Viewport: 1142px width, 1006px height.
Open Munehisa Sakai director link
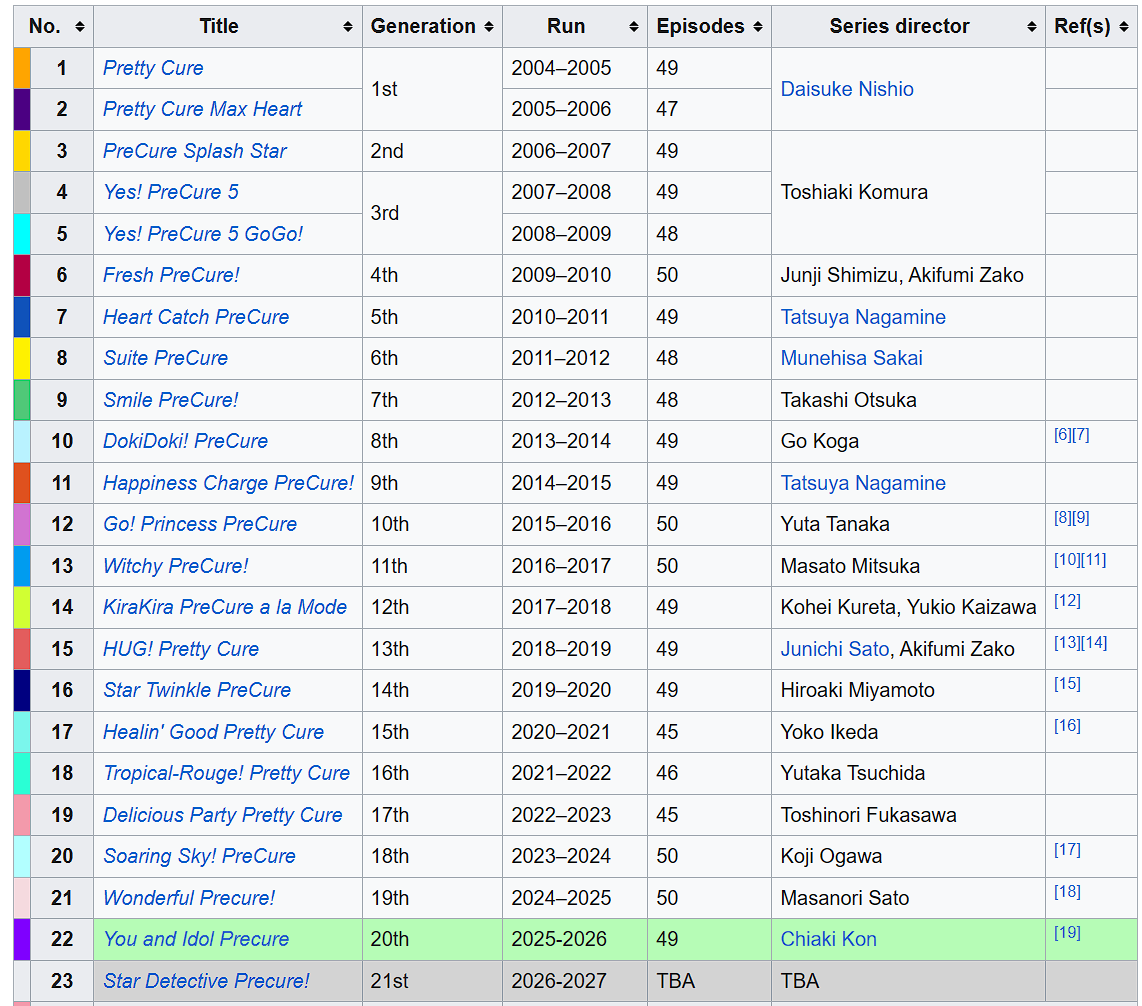tap(851, 358)
